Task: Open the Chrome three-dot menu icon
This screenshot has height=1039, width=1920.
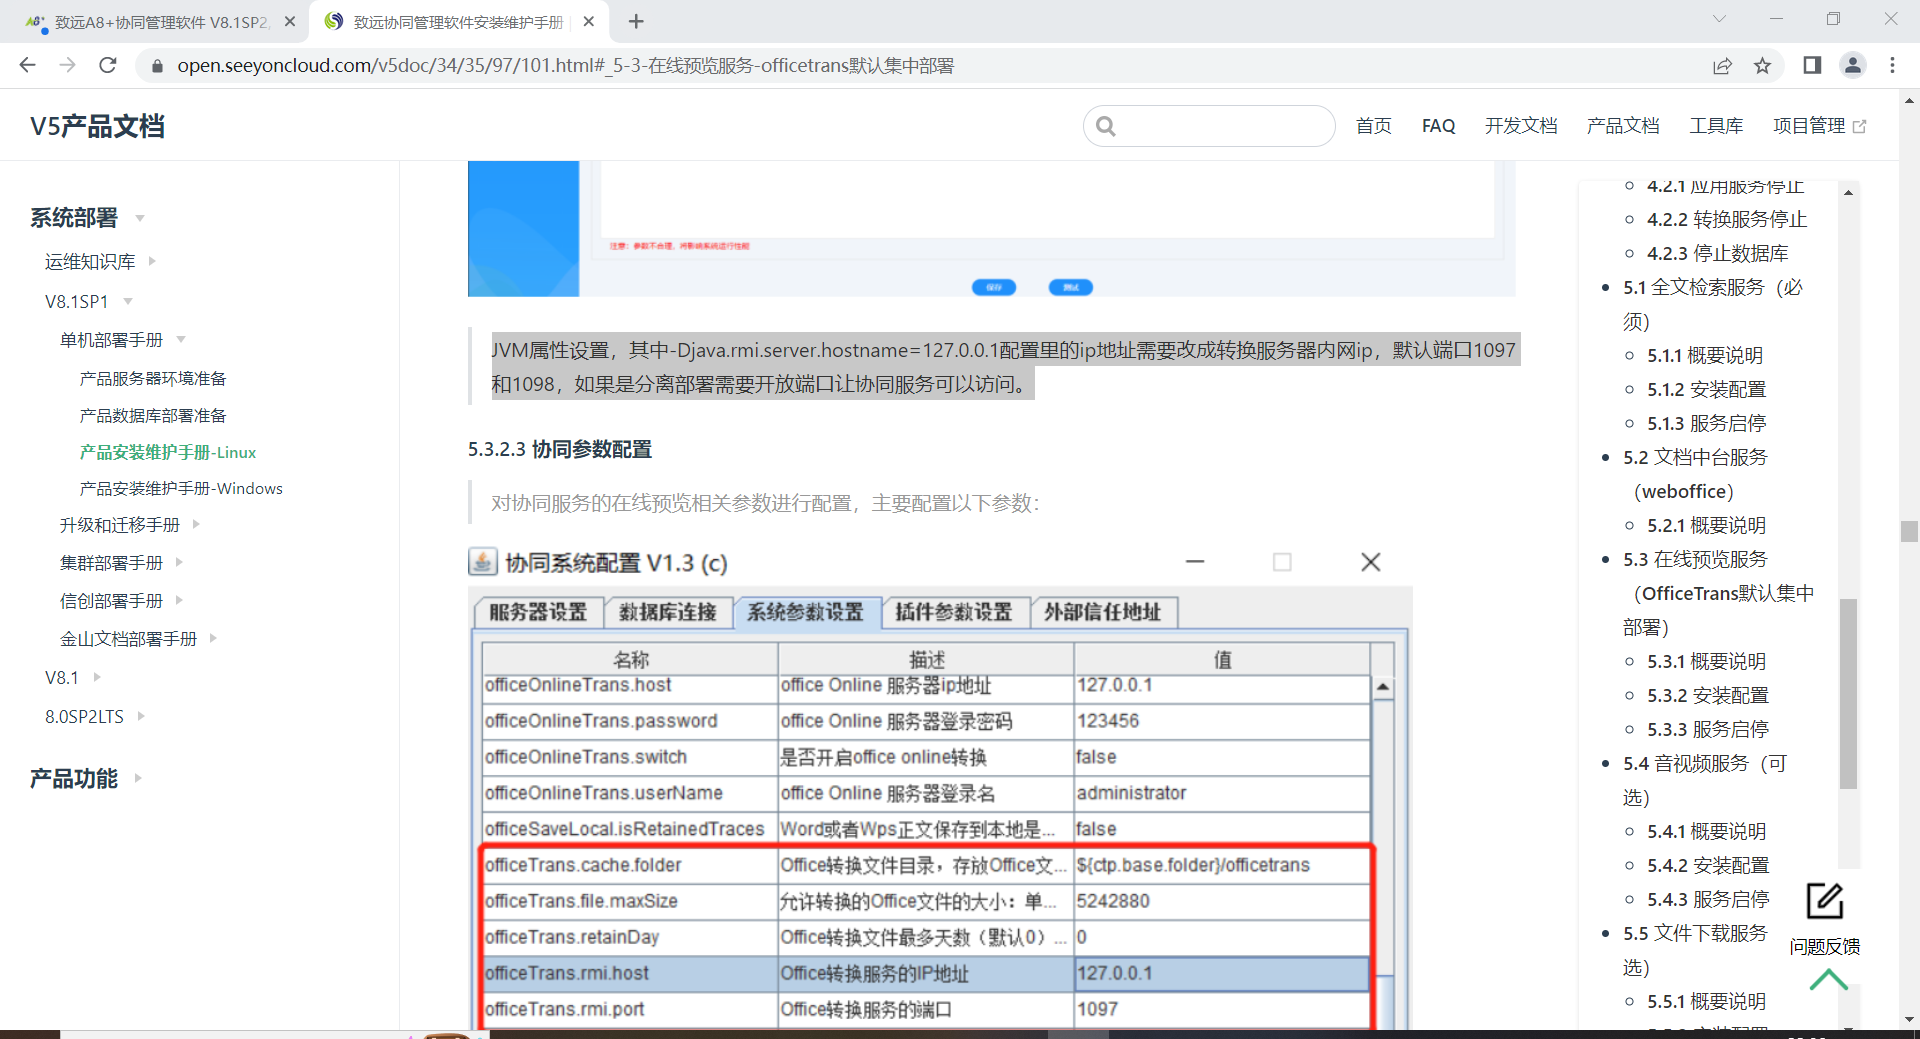Action: coord(1893,65)
